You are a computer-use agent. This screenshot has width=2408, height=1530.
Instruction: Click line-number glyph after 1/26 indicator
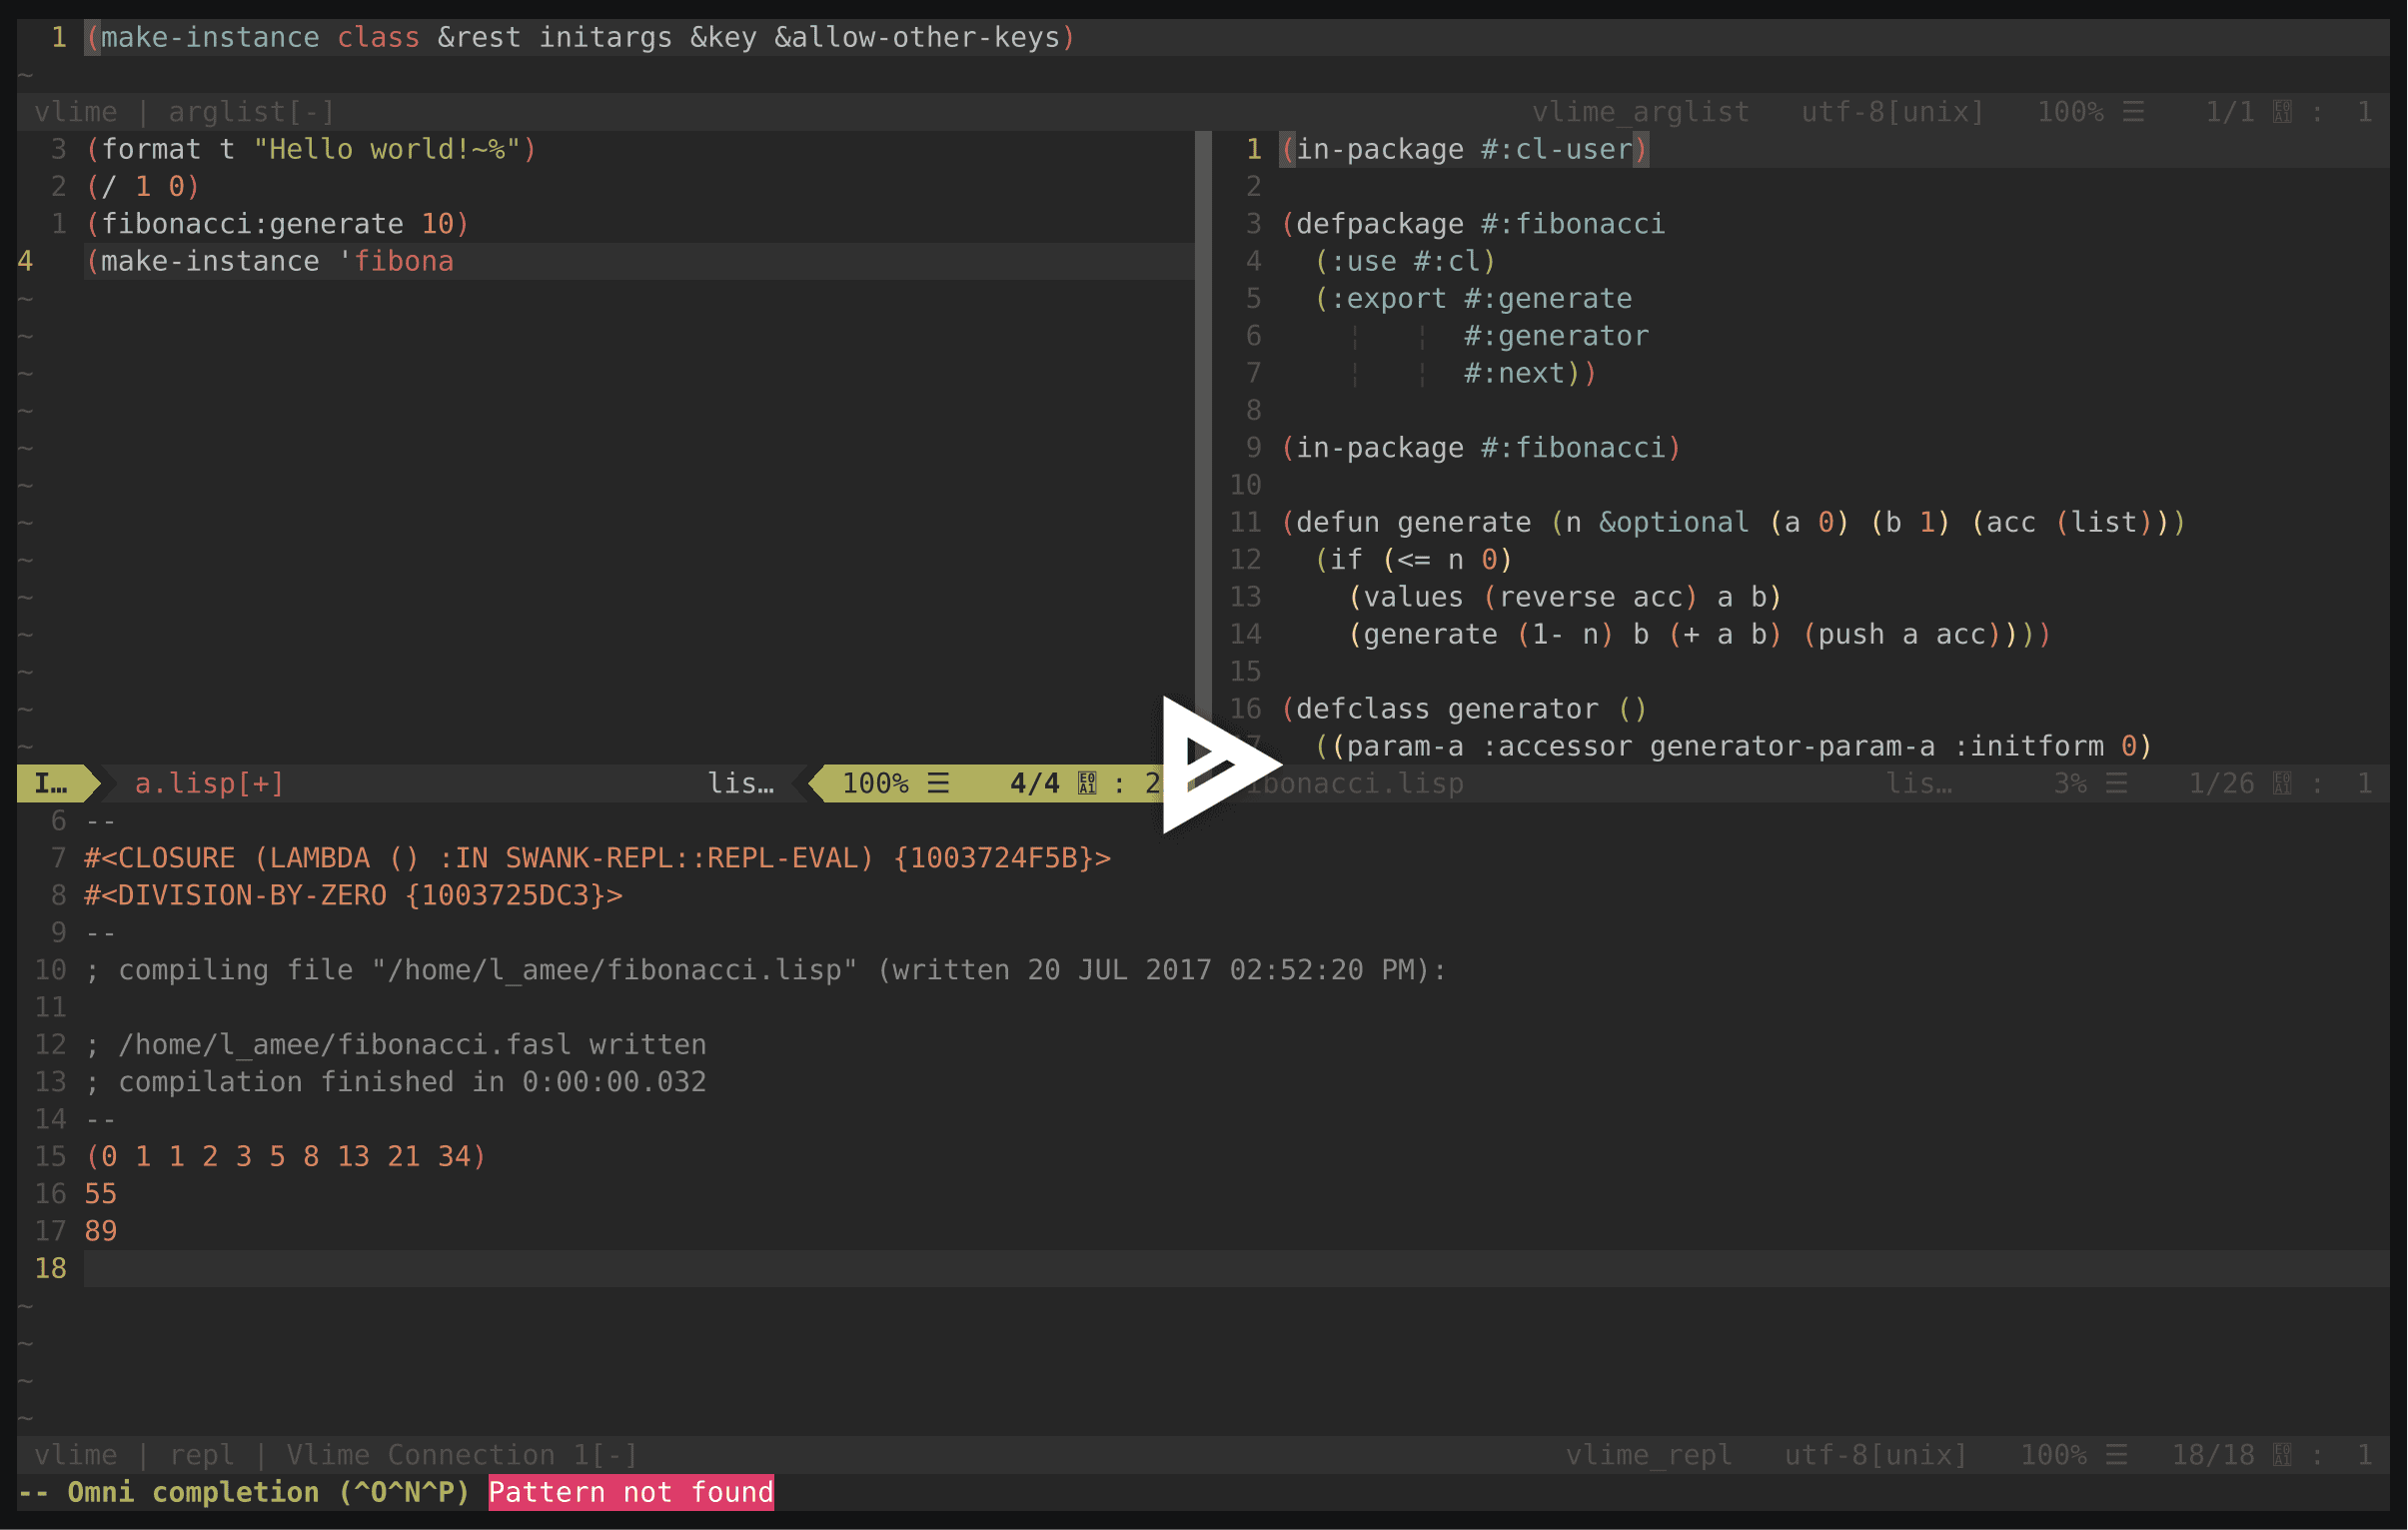2282,783
